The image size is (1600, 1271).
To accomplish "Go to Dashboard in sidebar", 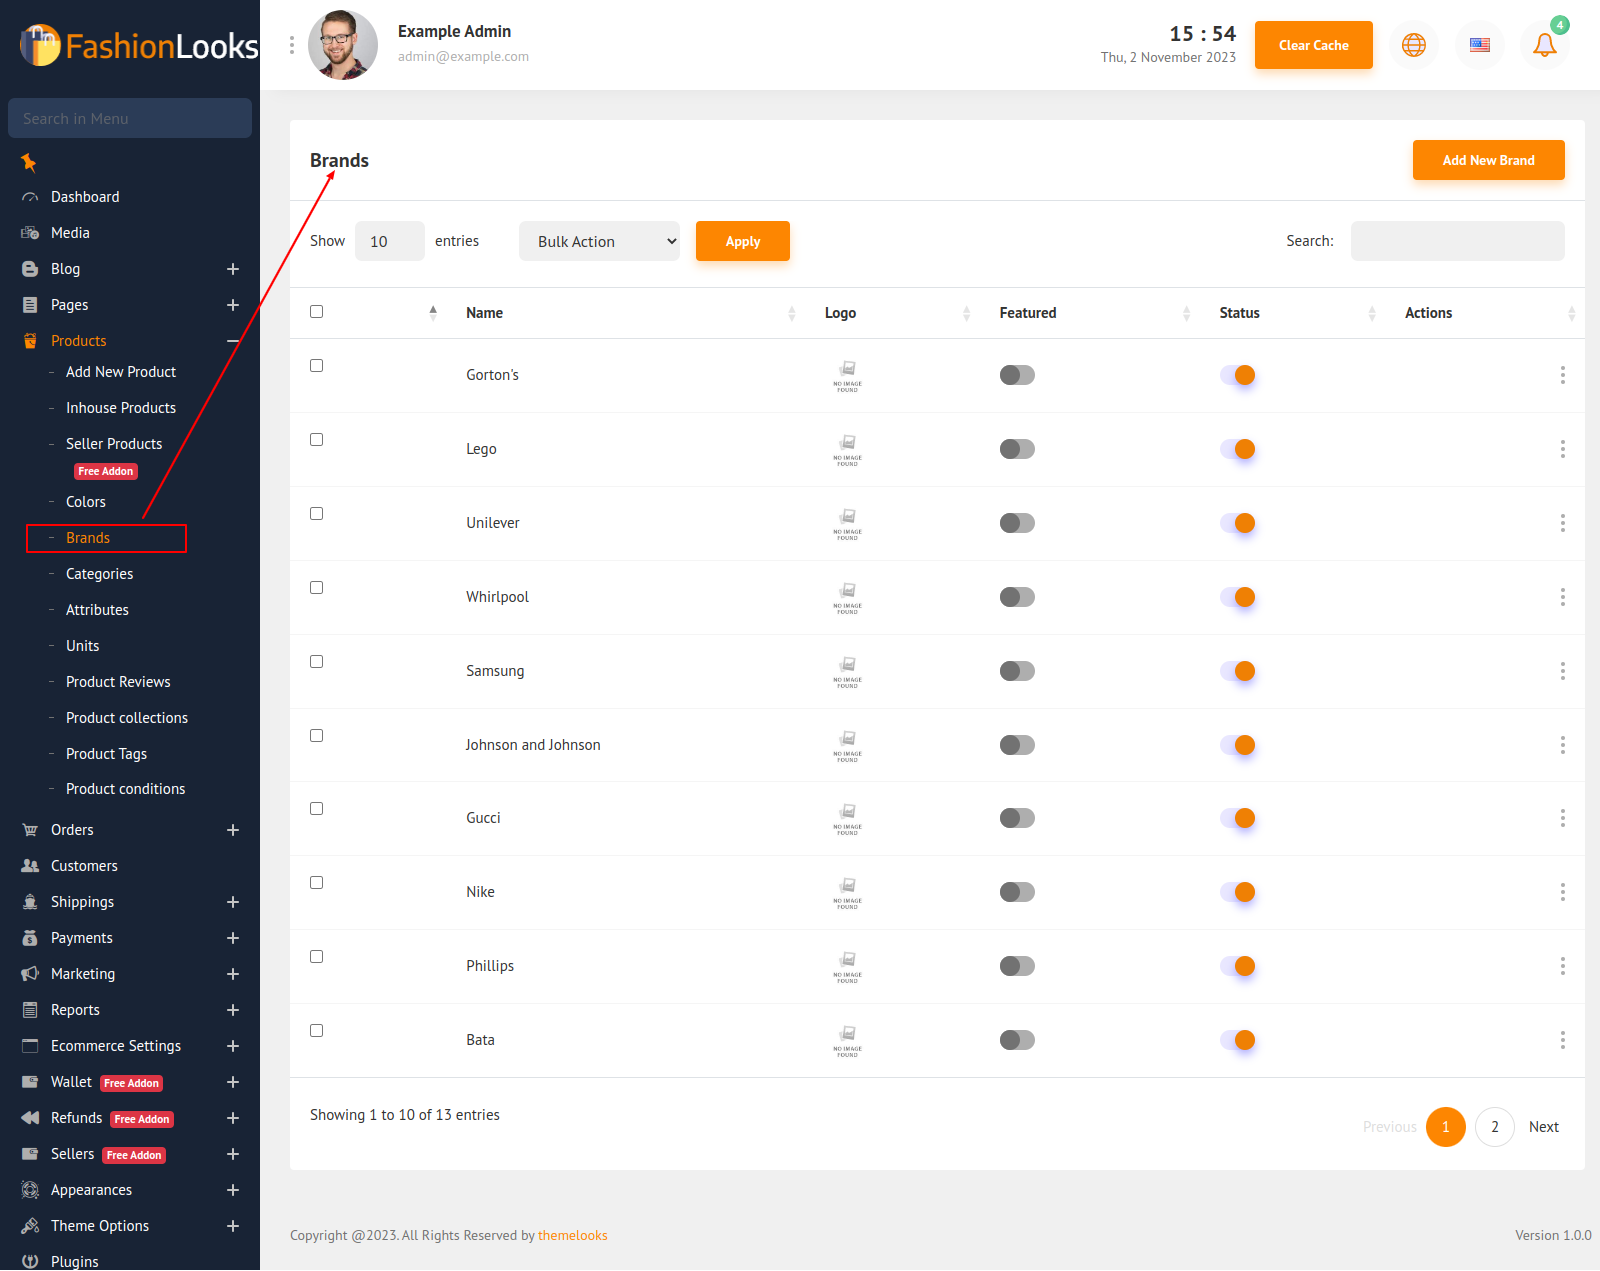I will [85, 197].
